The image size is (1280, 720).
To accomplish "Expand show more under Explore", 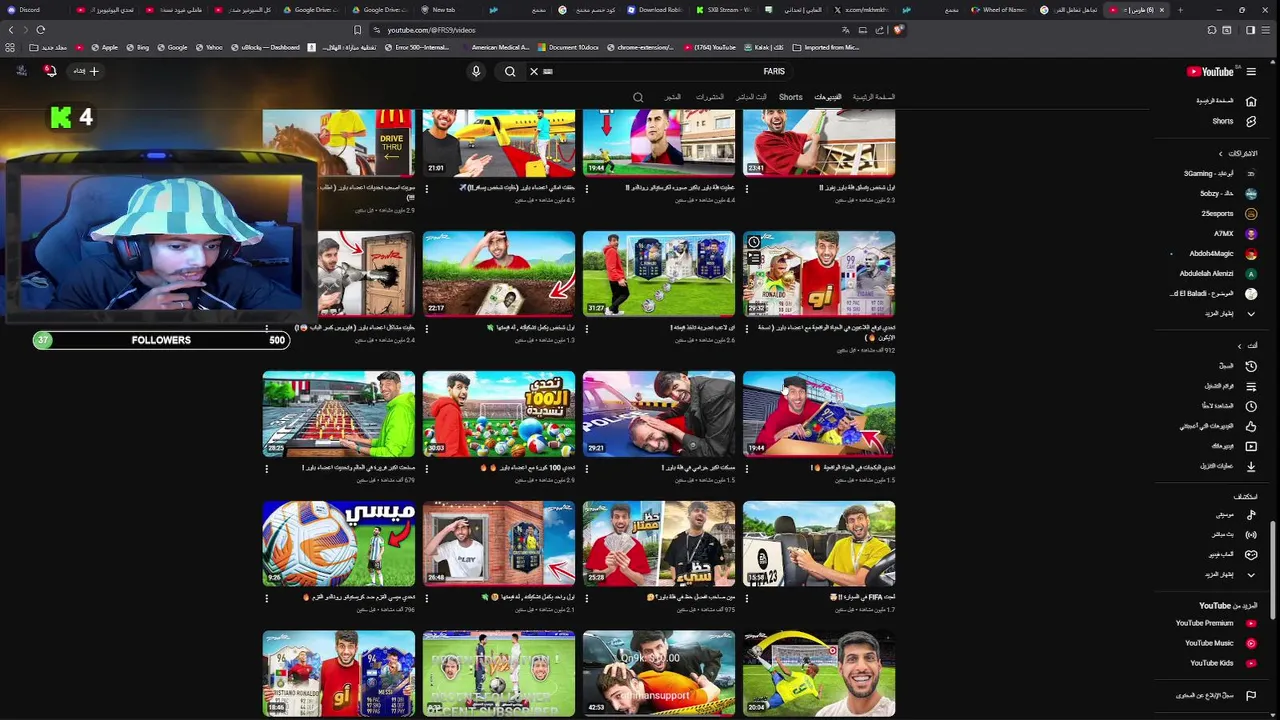I will 1251,574.
